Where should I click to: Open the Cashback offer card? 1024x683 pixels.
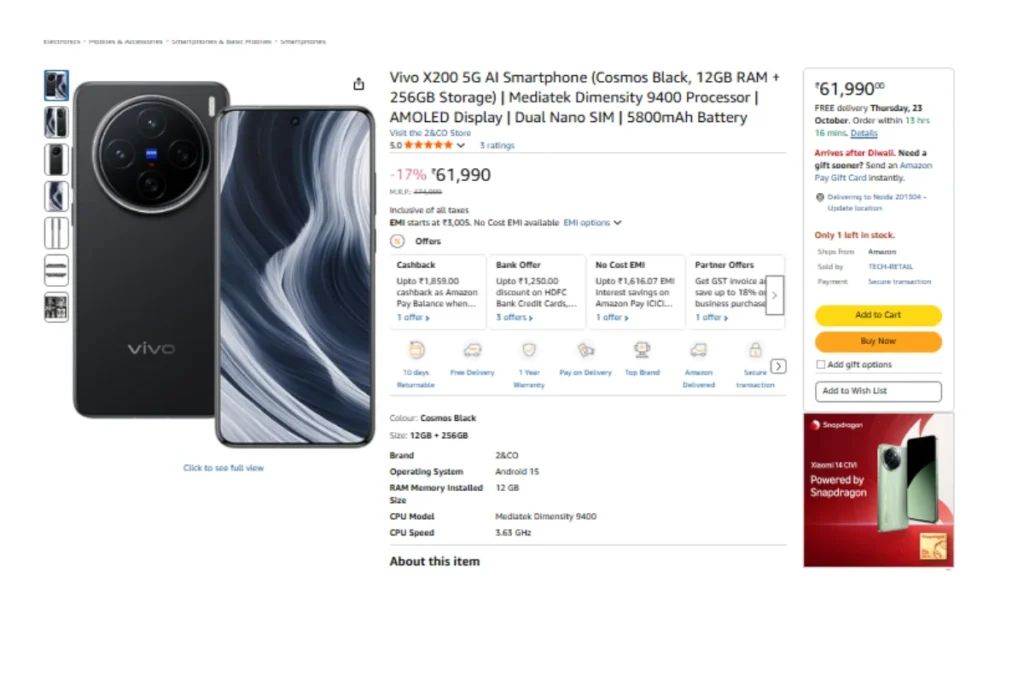click(437, 291)
